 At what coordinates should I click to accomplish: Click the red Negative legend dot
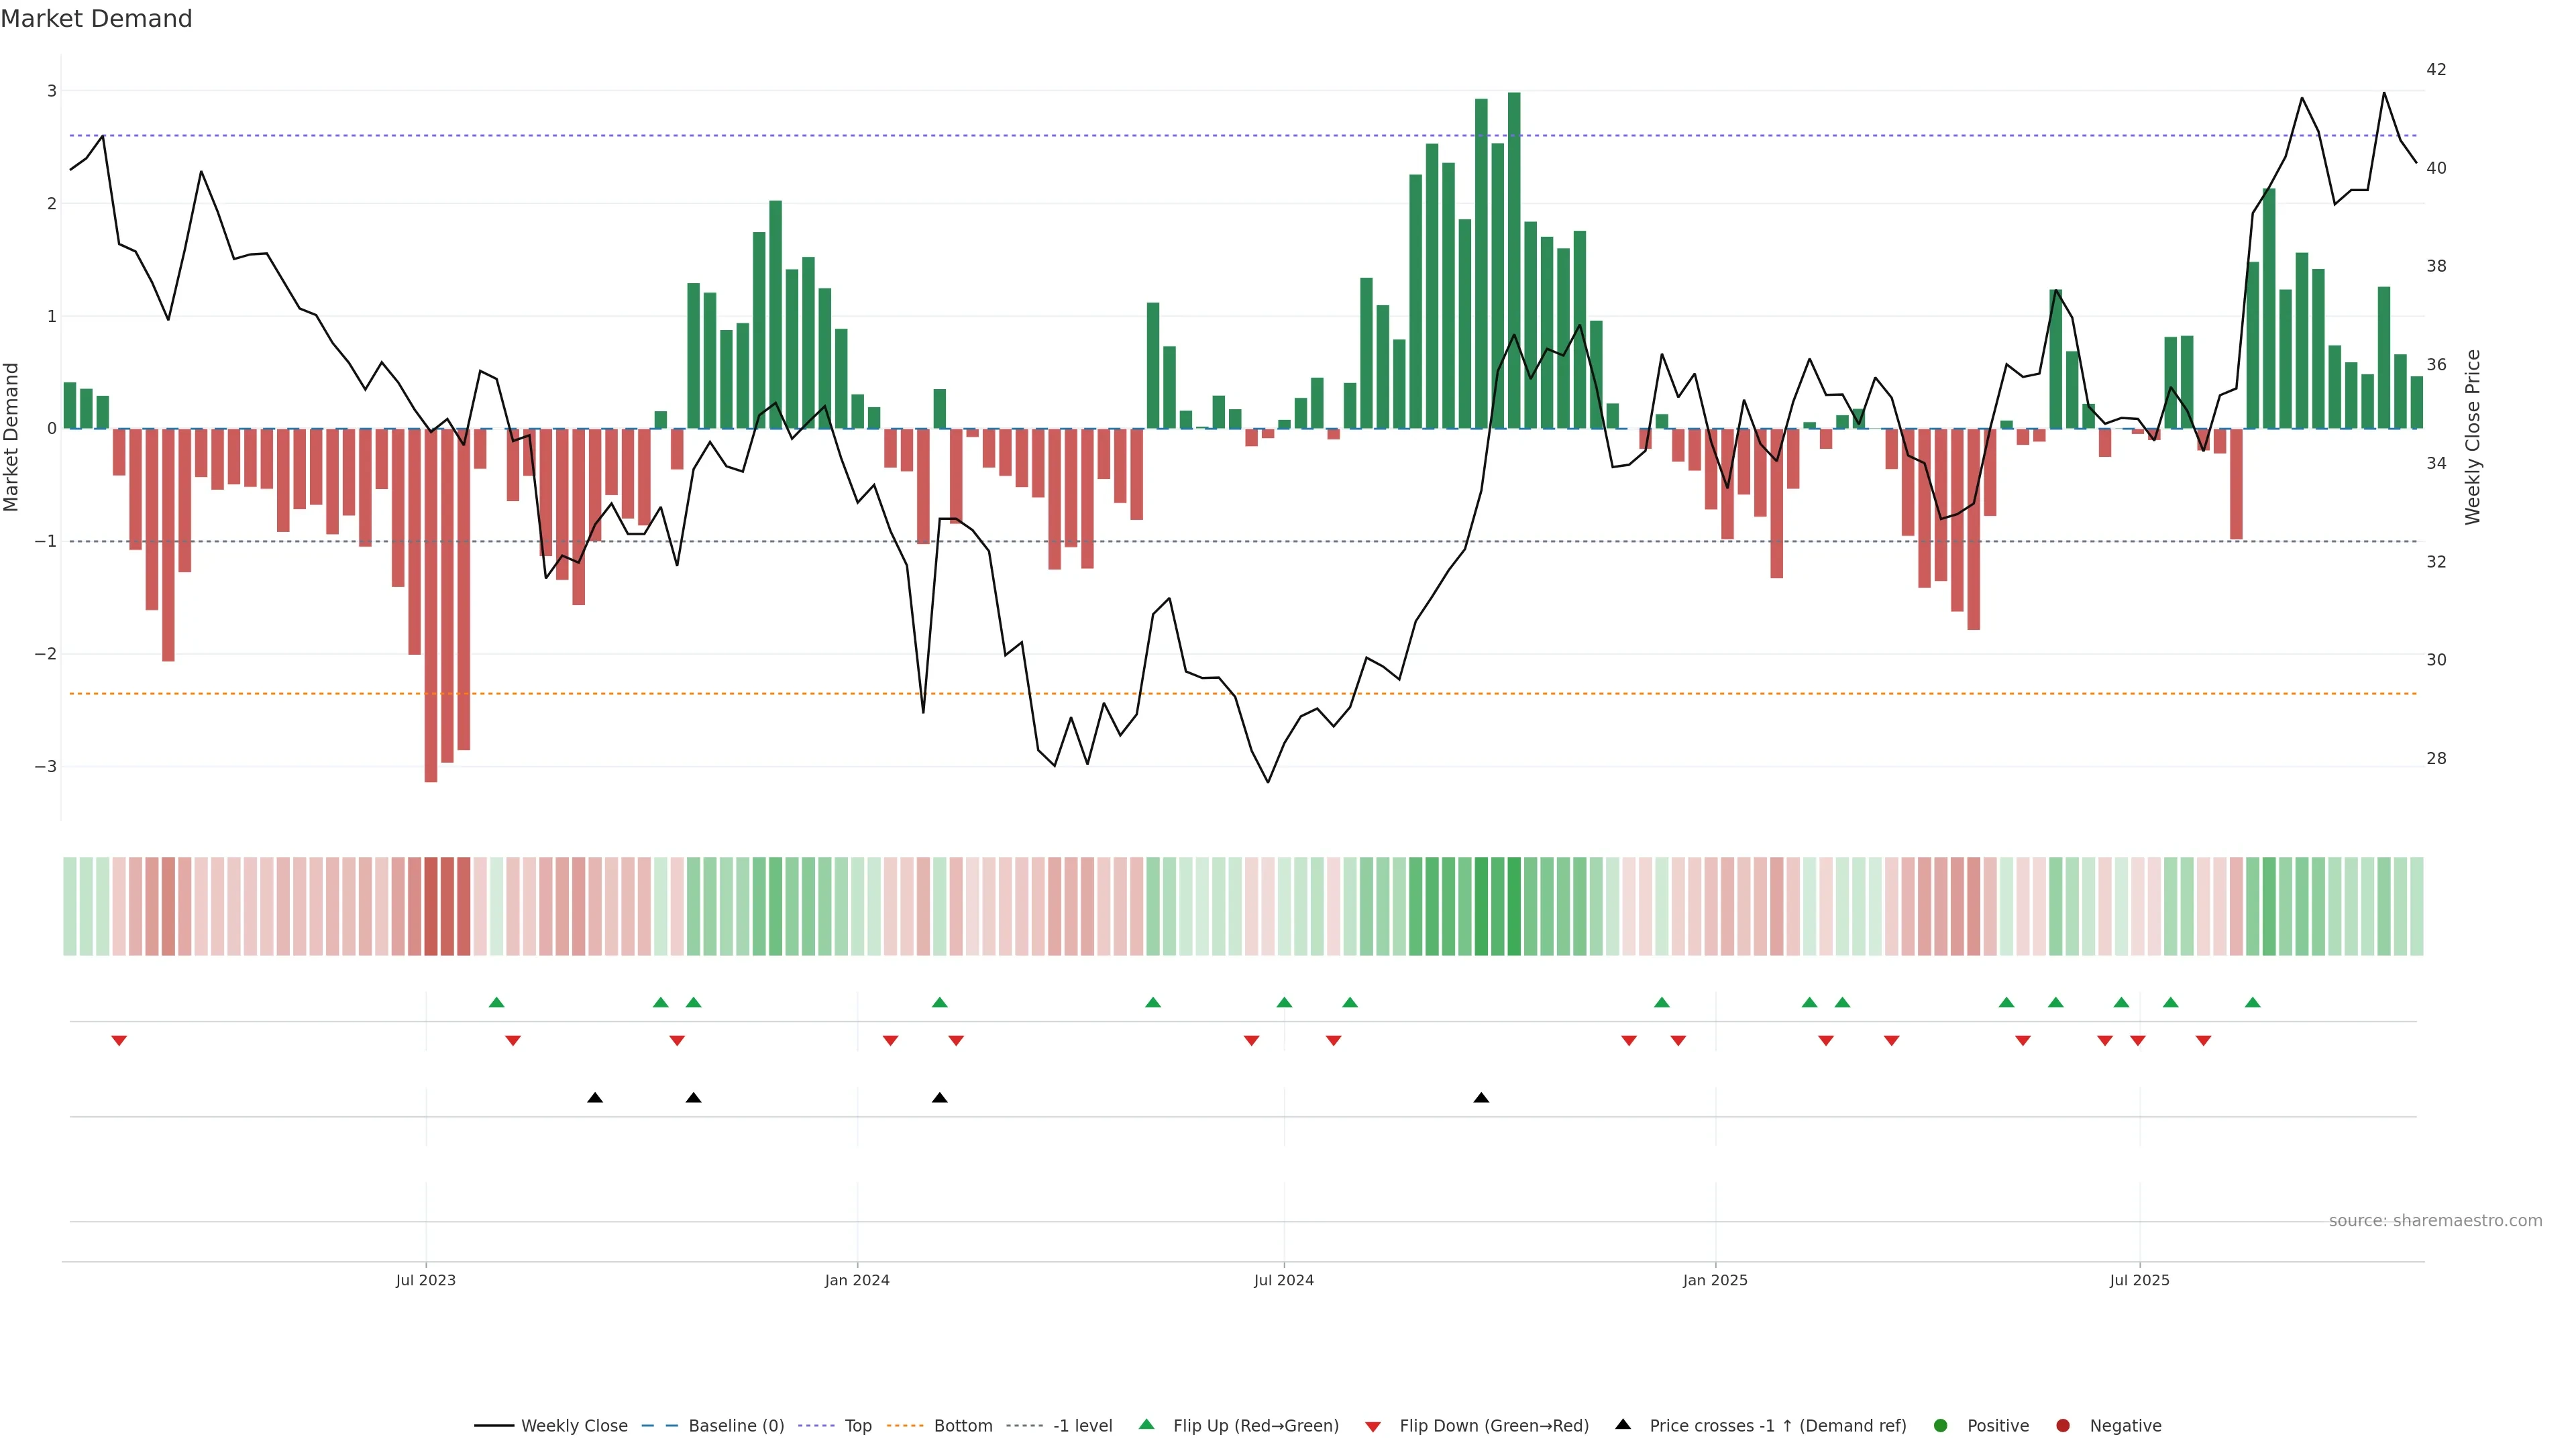(2063, 1425)
